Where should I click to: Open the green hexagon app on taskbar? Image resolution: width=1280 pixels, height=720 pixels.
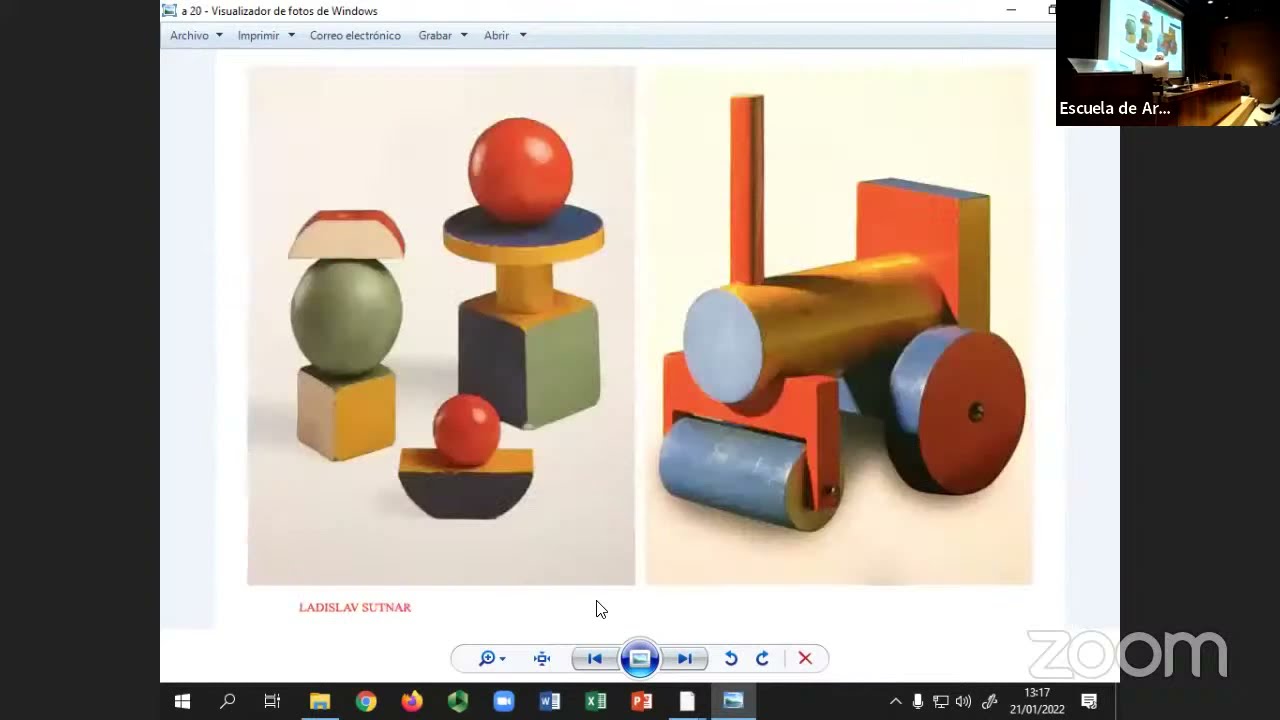[x=458, y=702]
